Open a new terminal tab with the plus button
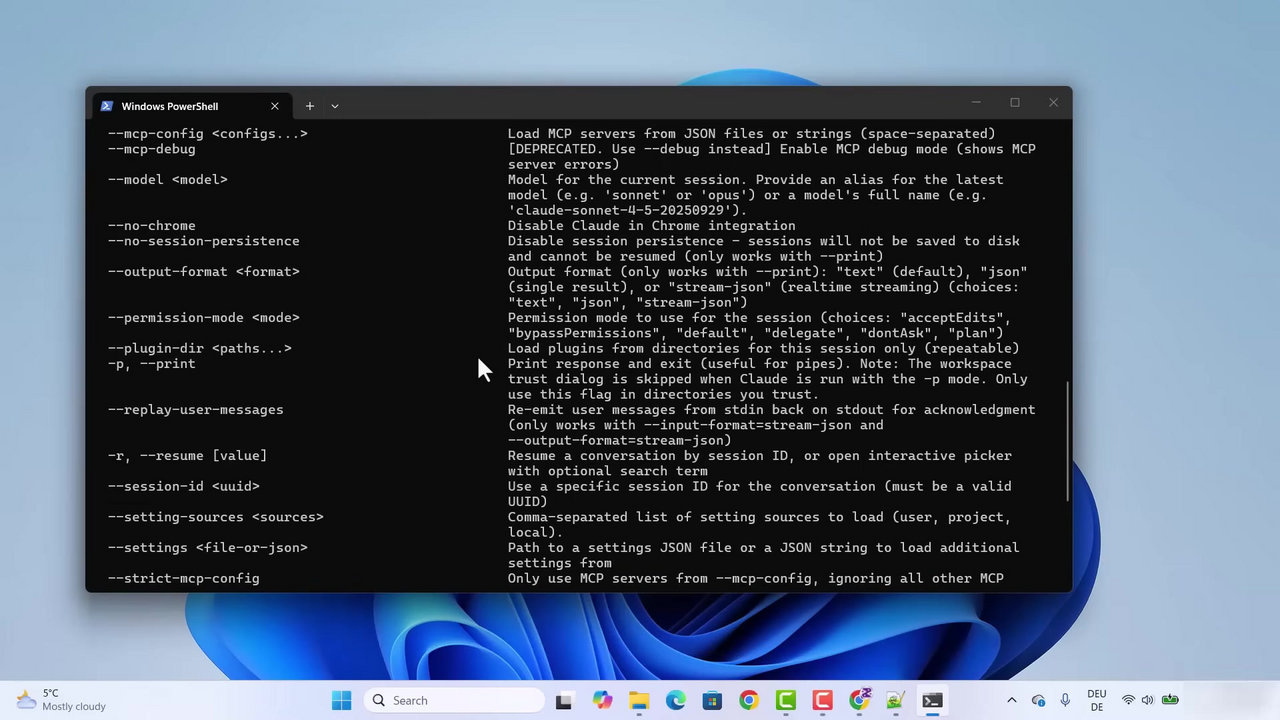Viewport: 1280px width, 720px height. pos(310,106)
